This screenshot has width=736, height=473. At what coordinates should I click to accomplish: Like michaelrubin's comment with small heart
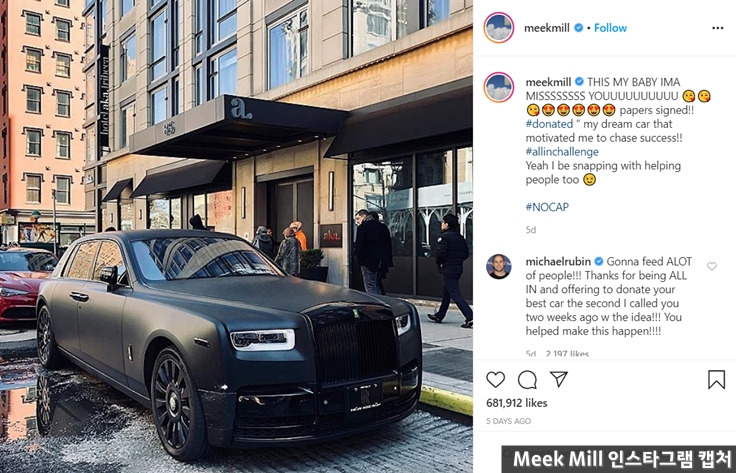712,266
